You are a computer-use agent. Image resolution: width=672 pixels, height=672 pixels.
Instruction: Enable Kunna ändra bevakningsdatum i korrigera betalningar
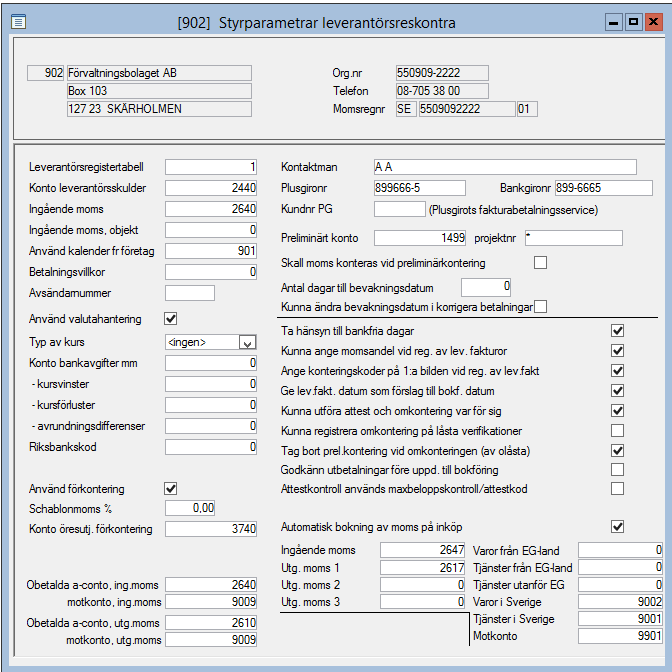[540, 306]
